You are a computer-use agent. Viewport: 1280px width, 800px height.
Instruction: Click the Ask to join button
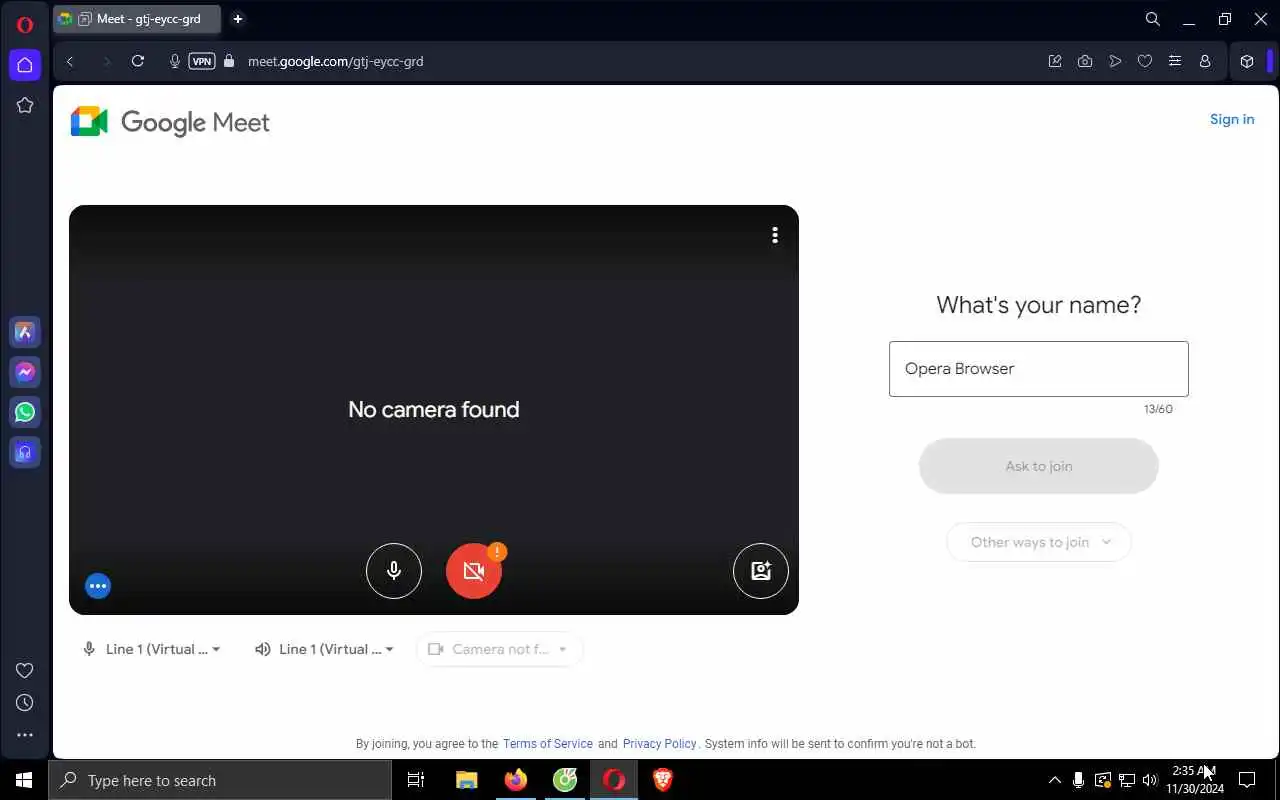[x=1039, y=466]
